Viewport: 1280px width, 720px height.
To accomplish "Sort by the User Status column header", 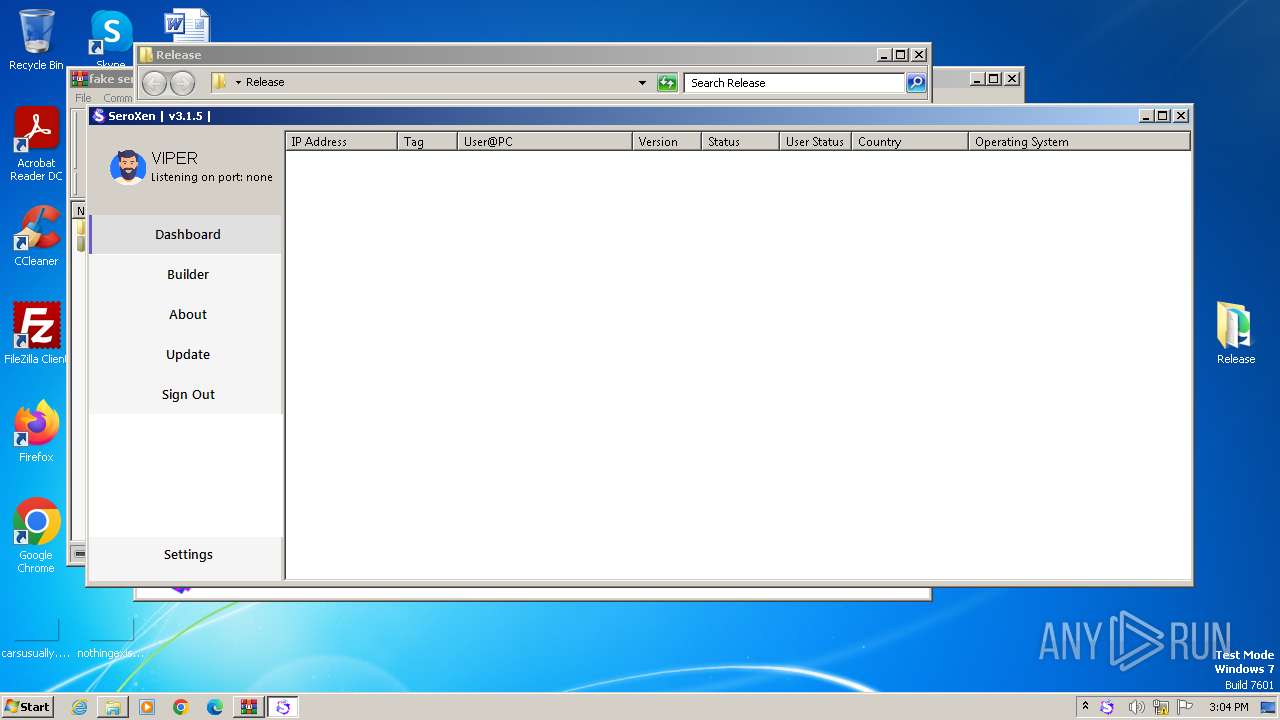I will pyautogui.click(x=815, y=142).
